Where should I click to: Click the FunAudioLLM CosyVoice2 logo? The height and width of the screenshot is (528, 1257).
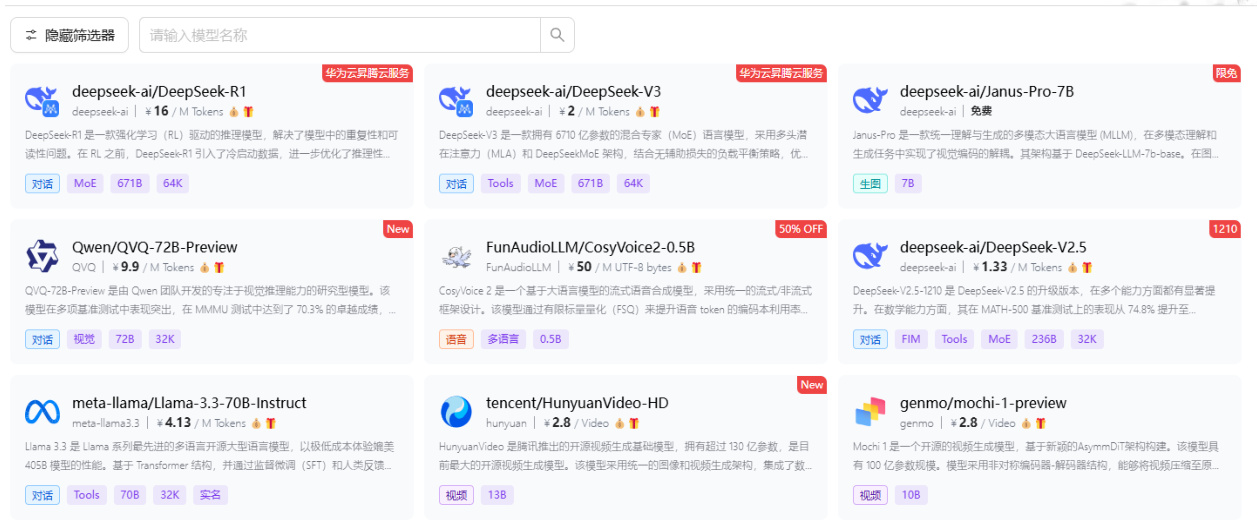pos(456,256)
